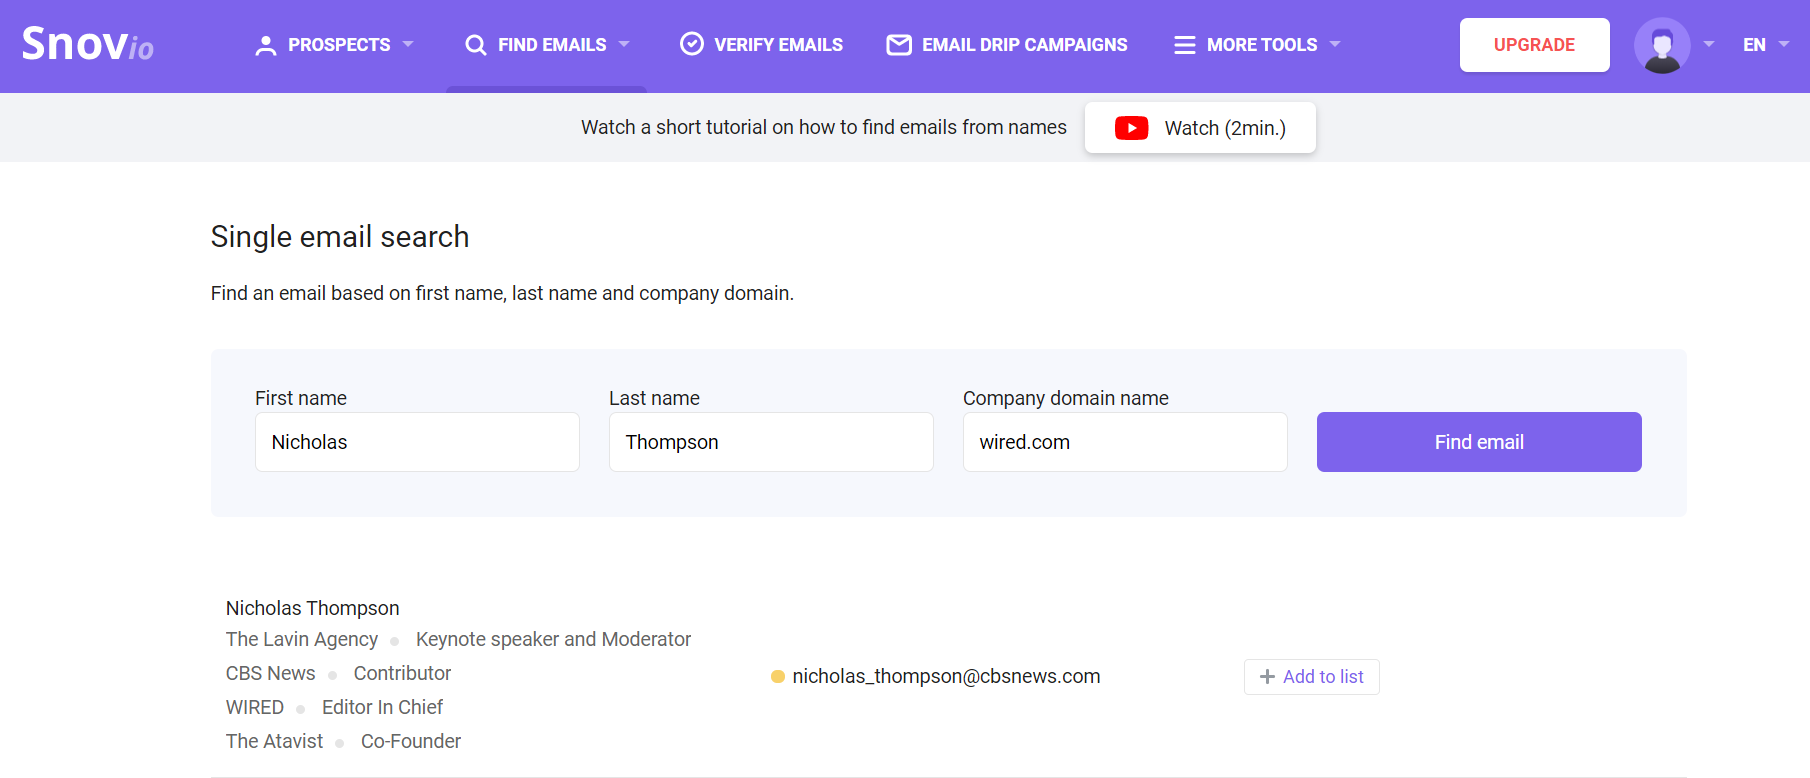Click the Company domain name field
This screenshot has width=1810, height=778.
pyautogui.click(x=1125, y=442)
